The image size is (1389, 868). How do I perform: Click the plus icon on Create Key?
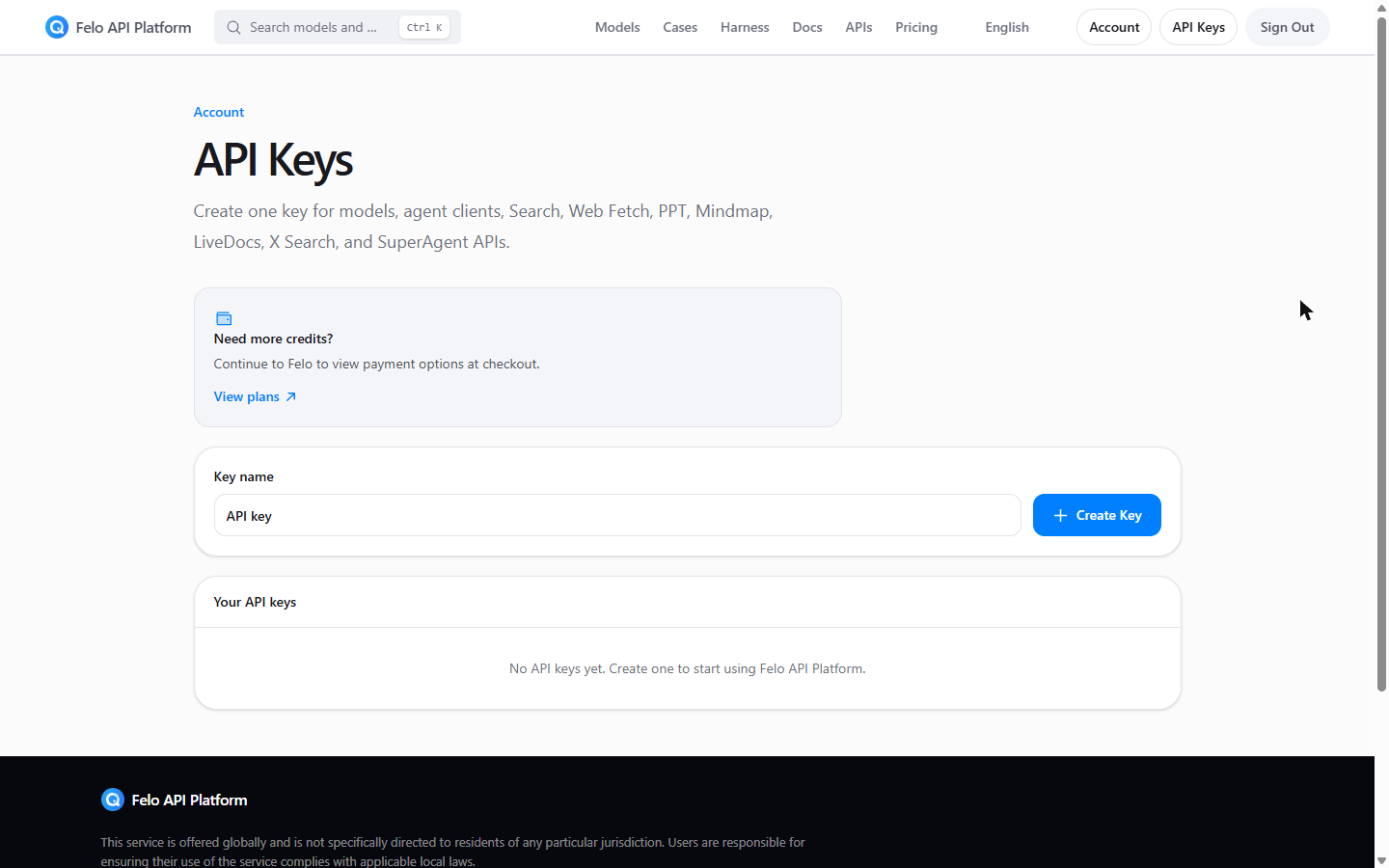1061,515
